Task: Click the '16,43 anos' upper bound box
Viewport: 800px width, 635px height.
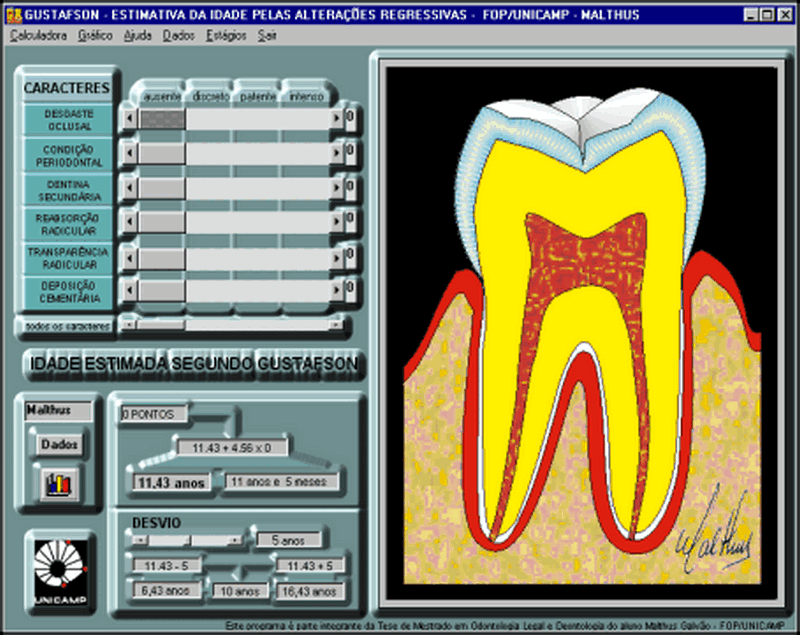Action: coord(310,591)
